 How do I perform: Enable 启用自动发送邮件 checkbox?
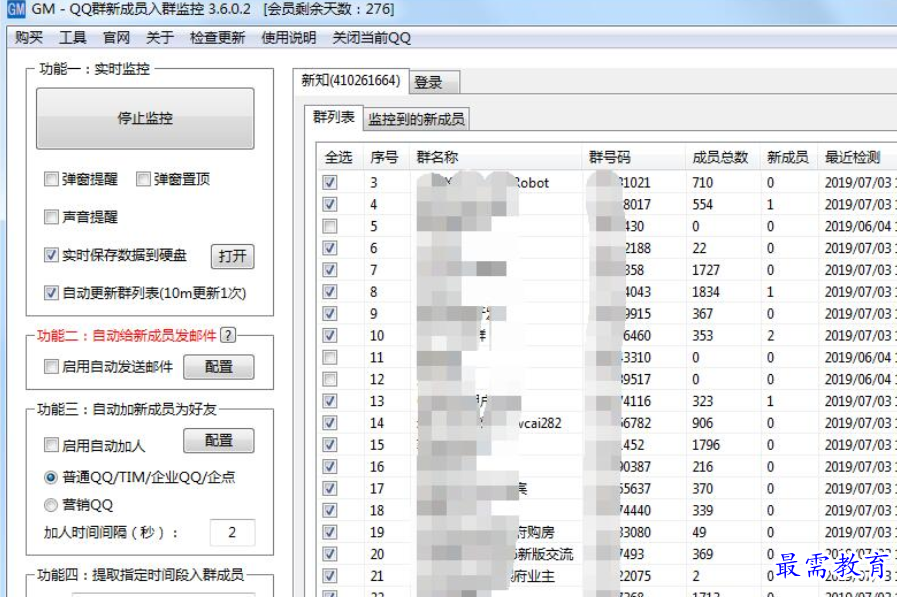[x=51, y=366]
